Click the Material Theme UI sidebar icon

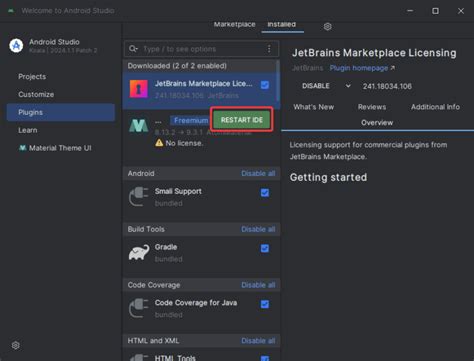22,148
